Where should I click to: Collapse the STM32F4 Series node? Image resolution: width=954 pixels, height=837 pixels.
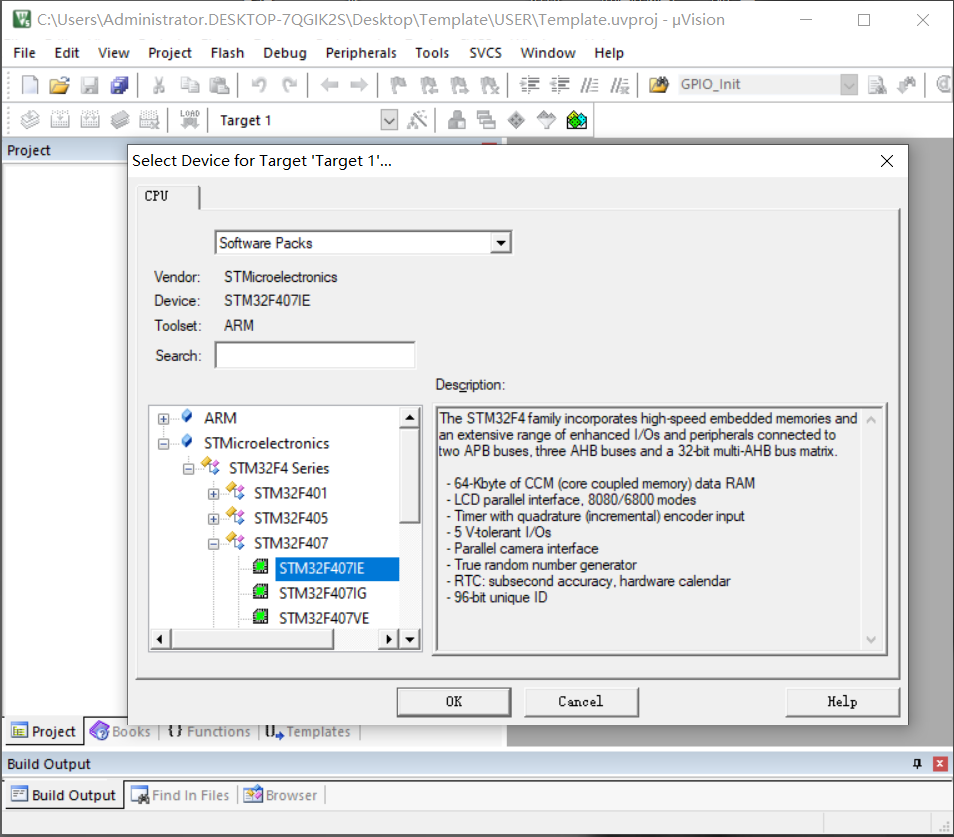coord(189,468)
